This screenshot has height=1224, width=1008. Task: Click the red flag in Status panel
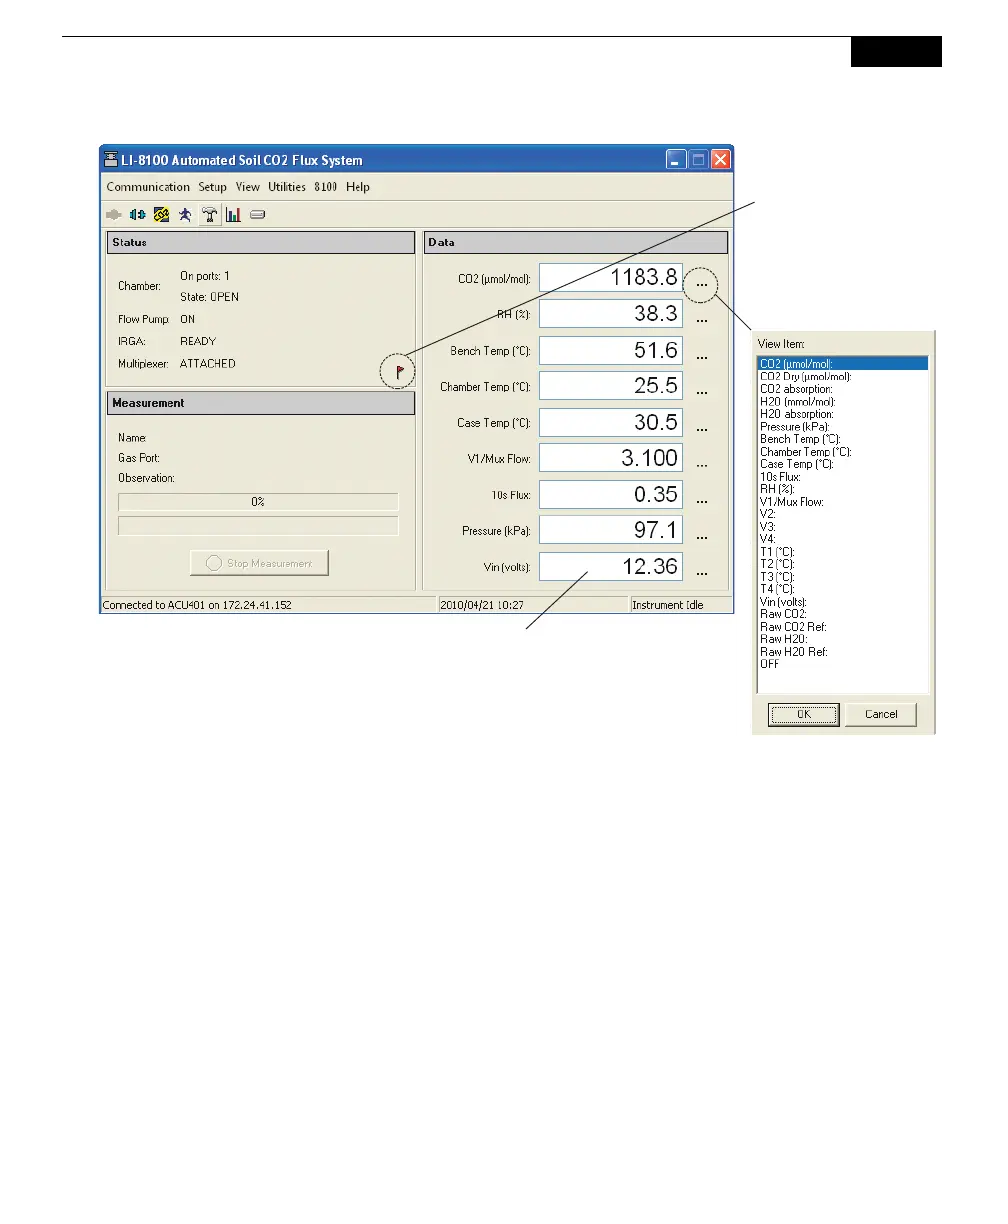pyautogui.click(x=399, y=372)
